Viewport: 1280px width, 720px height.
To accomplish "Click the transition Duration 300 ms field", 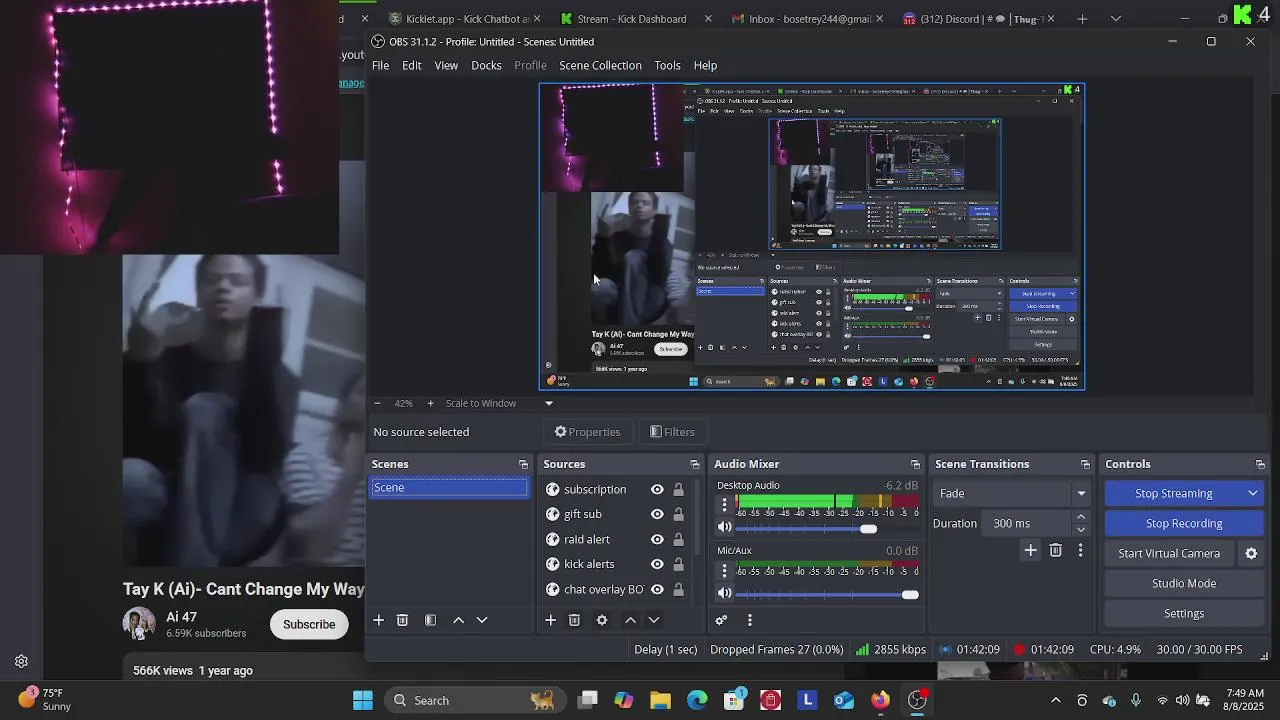I will [x=1028, y=523].
